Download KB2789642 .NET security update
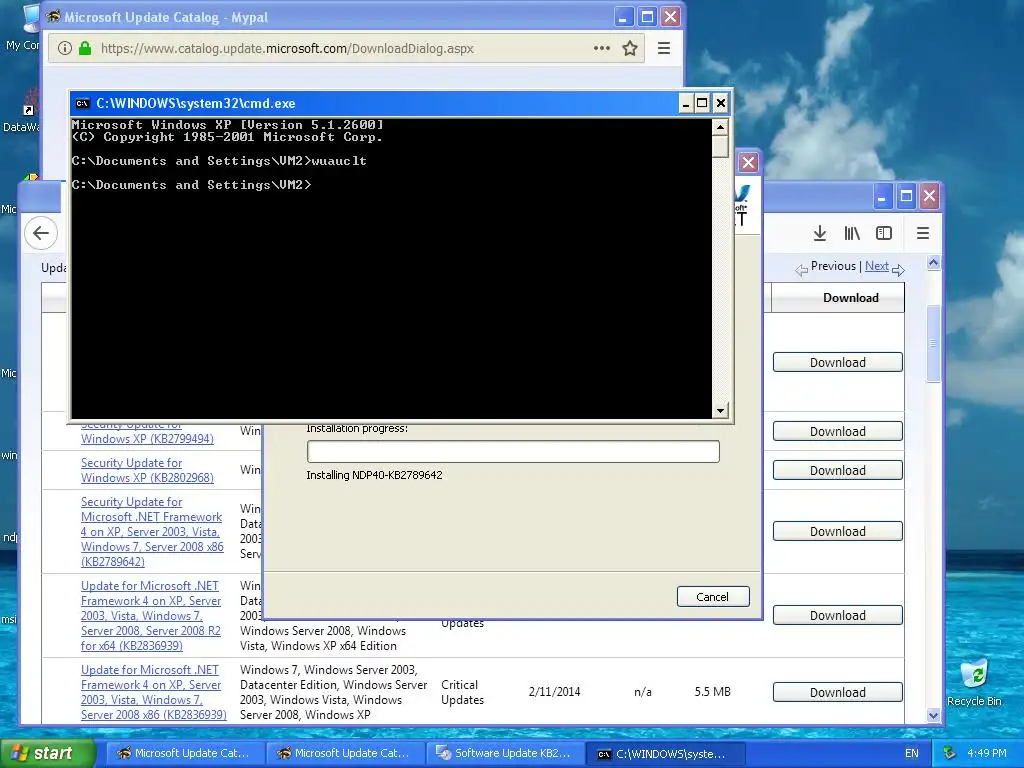This screenshot has height=768, width=1024. pyautogui.click(x=838, y=531)
